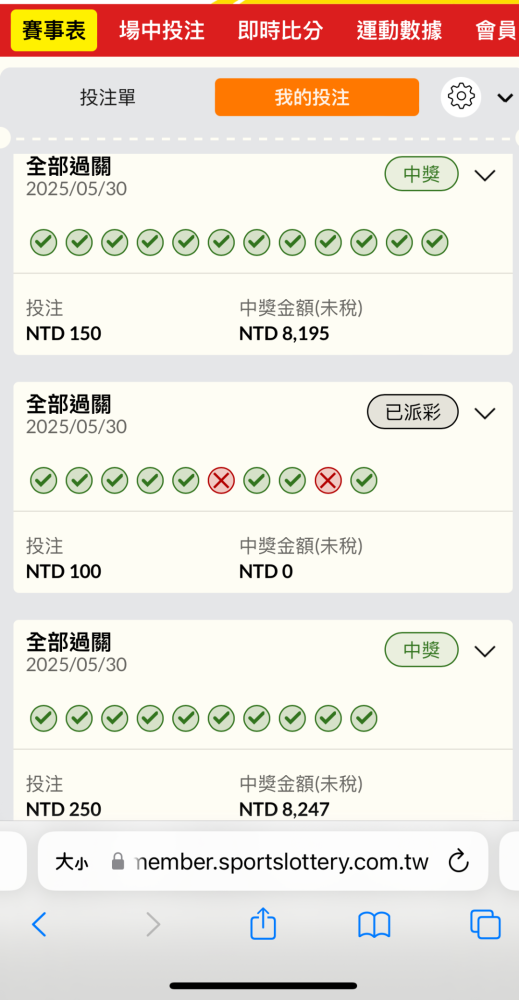Open dropdown arrow beside settings gear
The width and height of the screenshot is (519, 1000).
tap(505, 98)
